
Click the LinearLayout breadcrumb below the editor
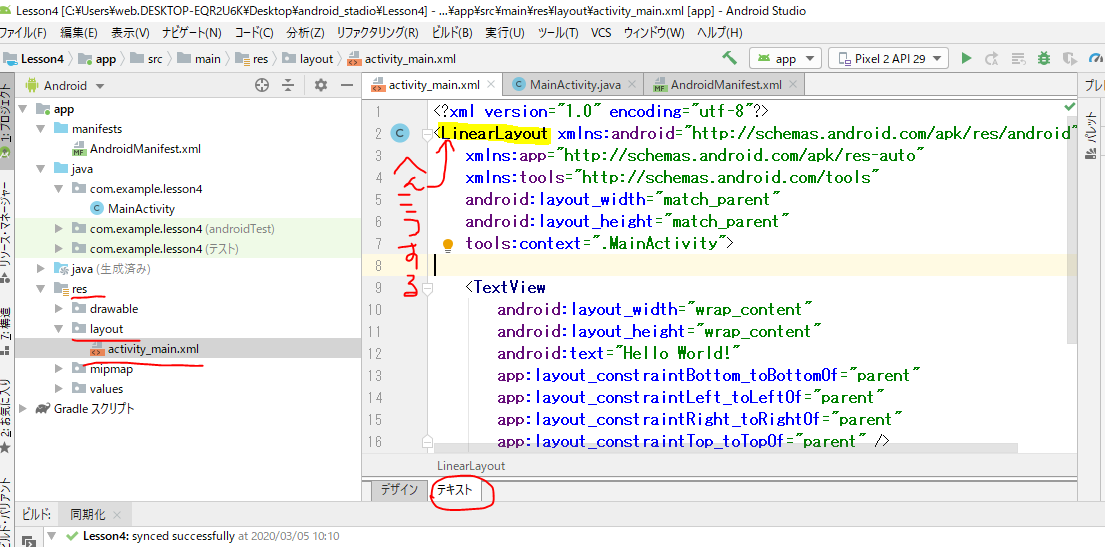click(471, 466)
